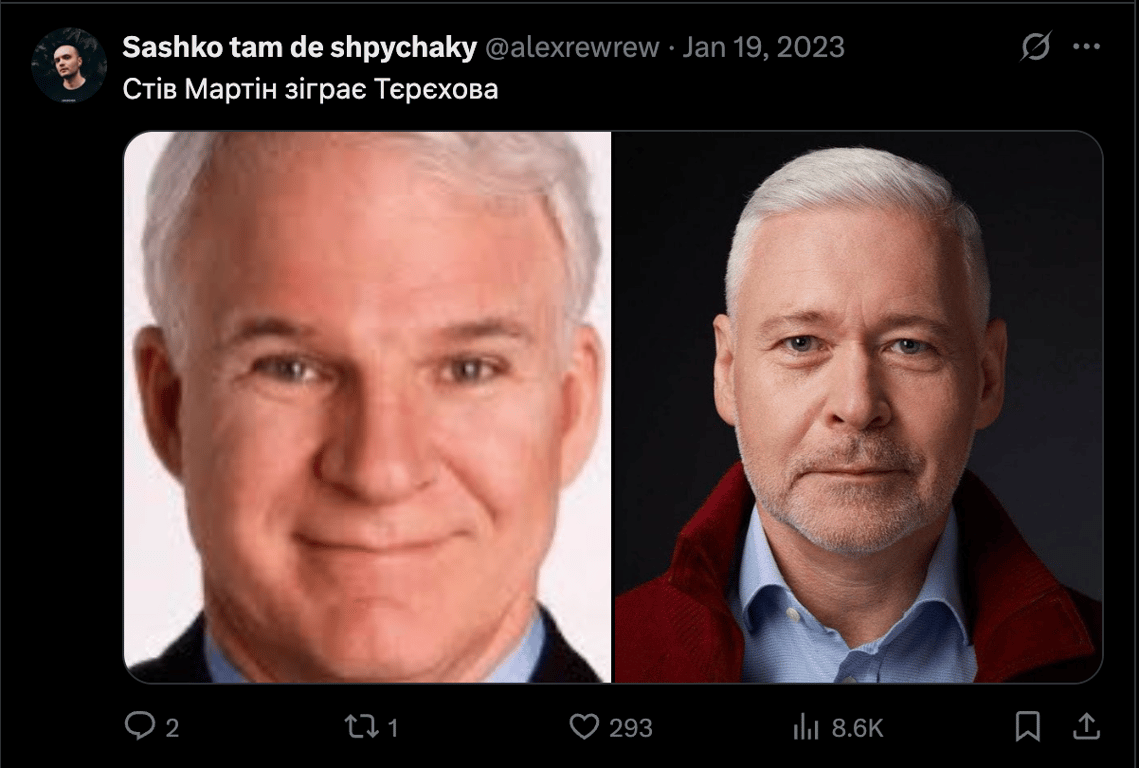Open view analytics bar chart icon

click(x=806, y=727)
